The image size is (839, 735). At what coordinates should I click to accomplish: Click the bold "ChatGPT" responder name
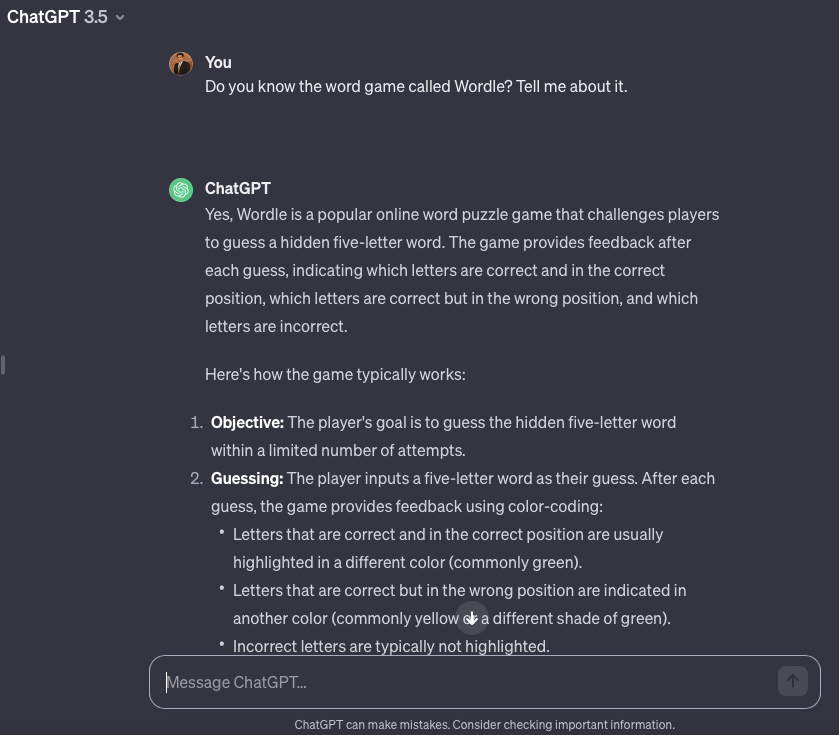click(x=238, y=188)
